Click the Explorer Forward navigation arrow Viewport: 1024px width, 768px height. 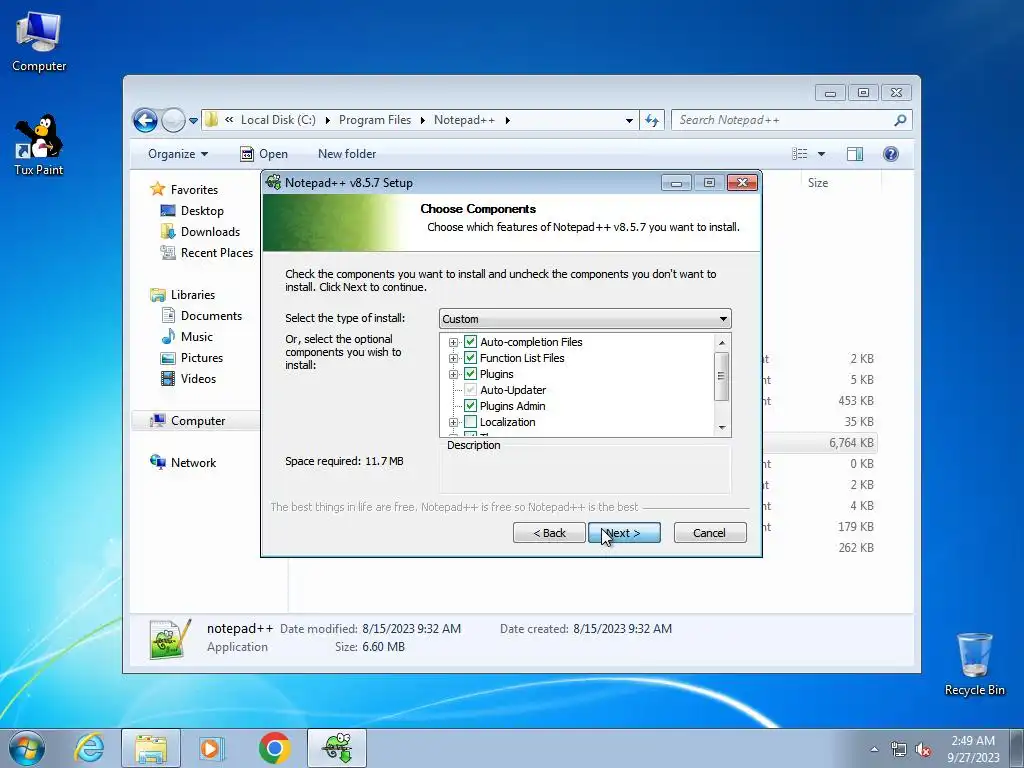(x=173, y=120)
